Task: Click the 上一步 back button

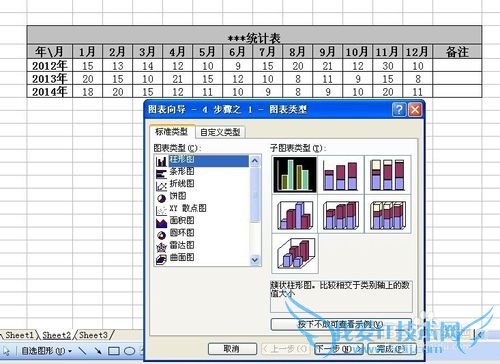Action: [285, 349]
